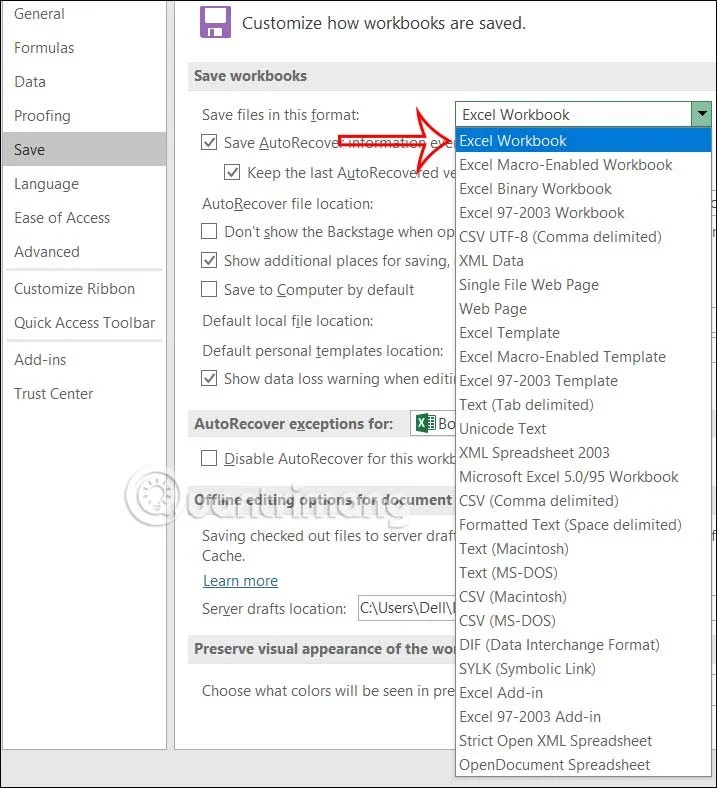Open the Learn more link
Screen dimensions: 717x788
click(x=240, y=581)
